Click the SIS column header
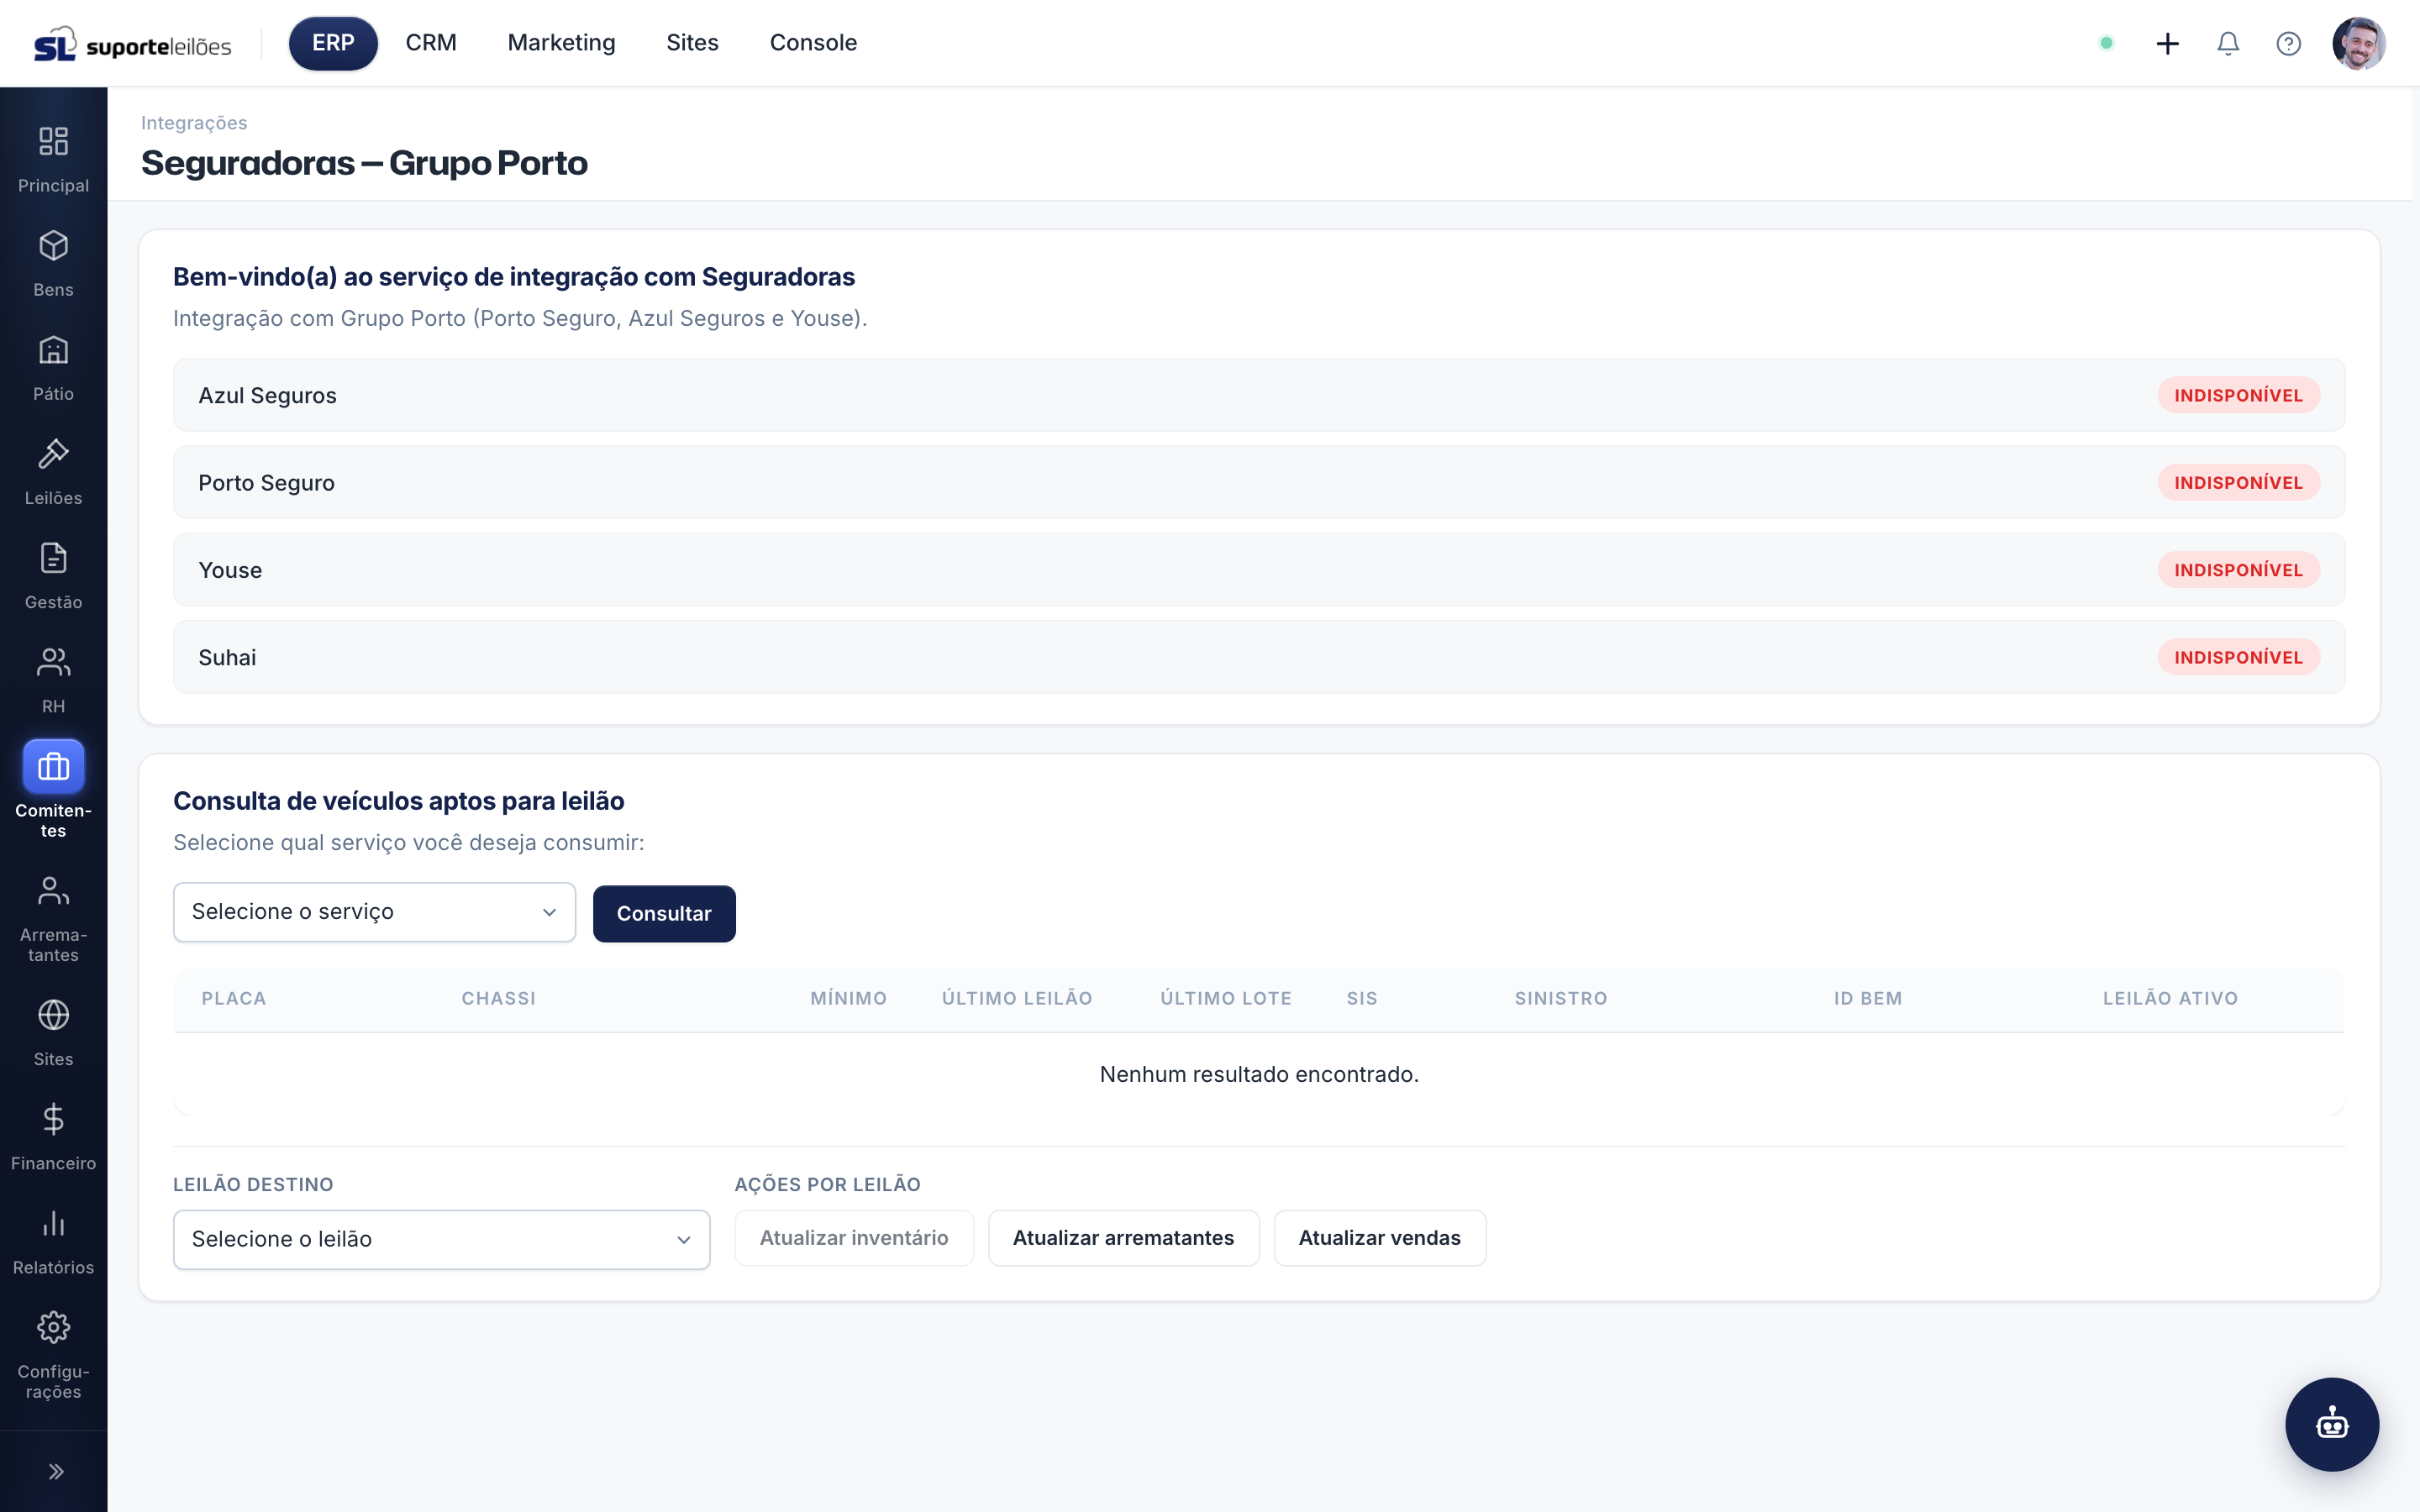Viewport: 2420px width, 1512px height. [1362, 998]
